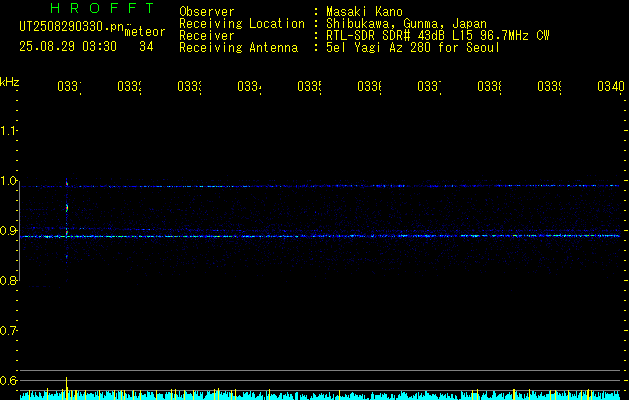The height and width of the screenshot is (400, 629).
Task: Click the green HROFFT title
Action: (x=103, y=8)
